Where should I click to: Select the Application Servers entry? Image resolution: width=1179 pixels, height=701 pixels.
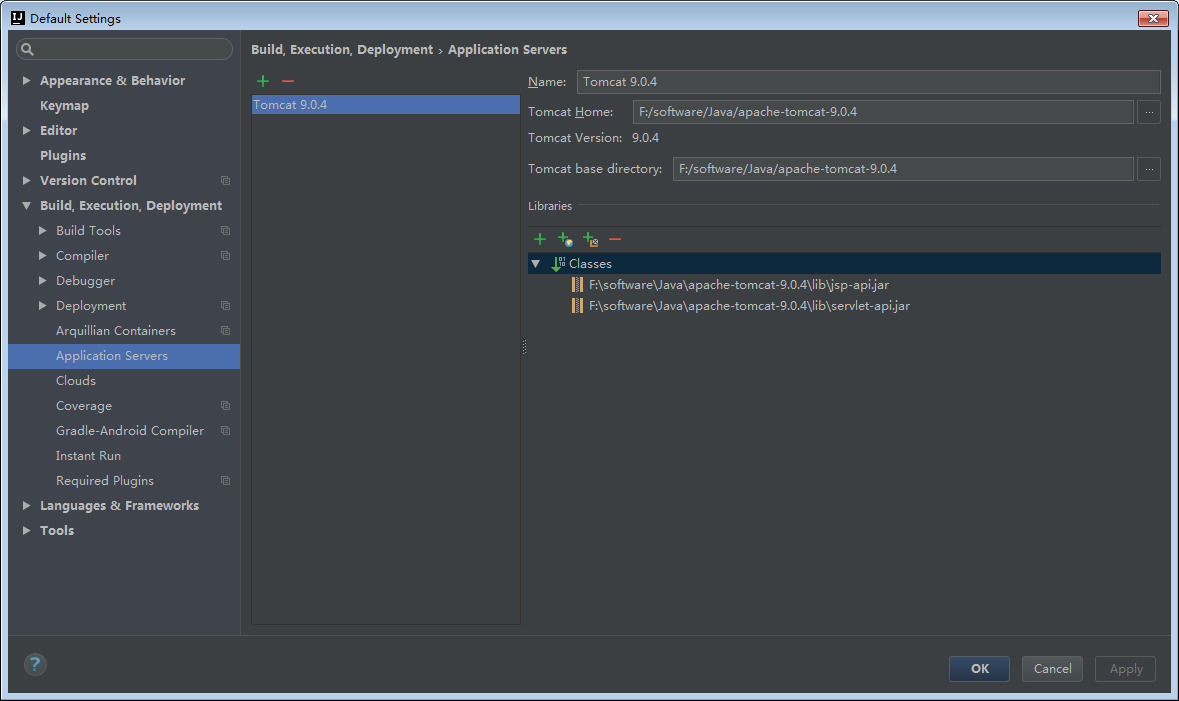124,356
